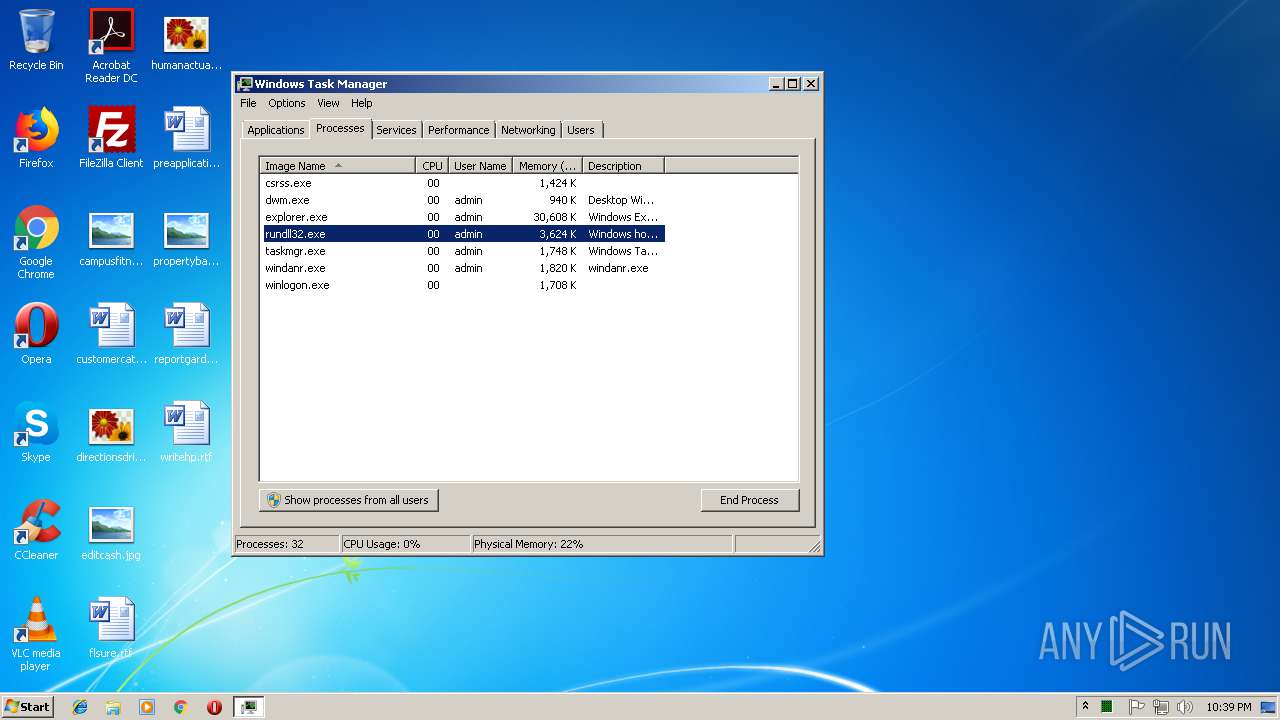Maximize the Task Manager window
This screenshot has width=1280, height=720.
(x=793, y=84)
